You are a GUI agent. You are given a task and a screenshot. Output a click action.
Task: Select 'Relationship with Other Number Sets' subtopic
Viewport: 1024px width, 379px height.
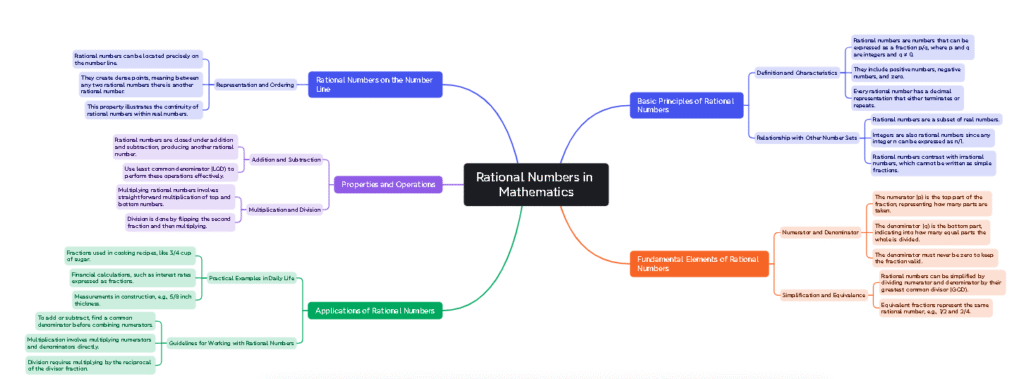coord(807,138)
